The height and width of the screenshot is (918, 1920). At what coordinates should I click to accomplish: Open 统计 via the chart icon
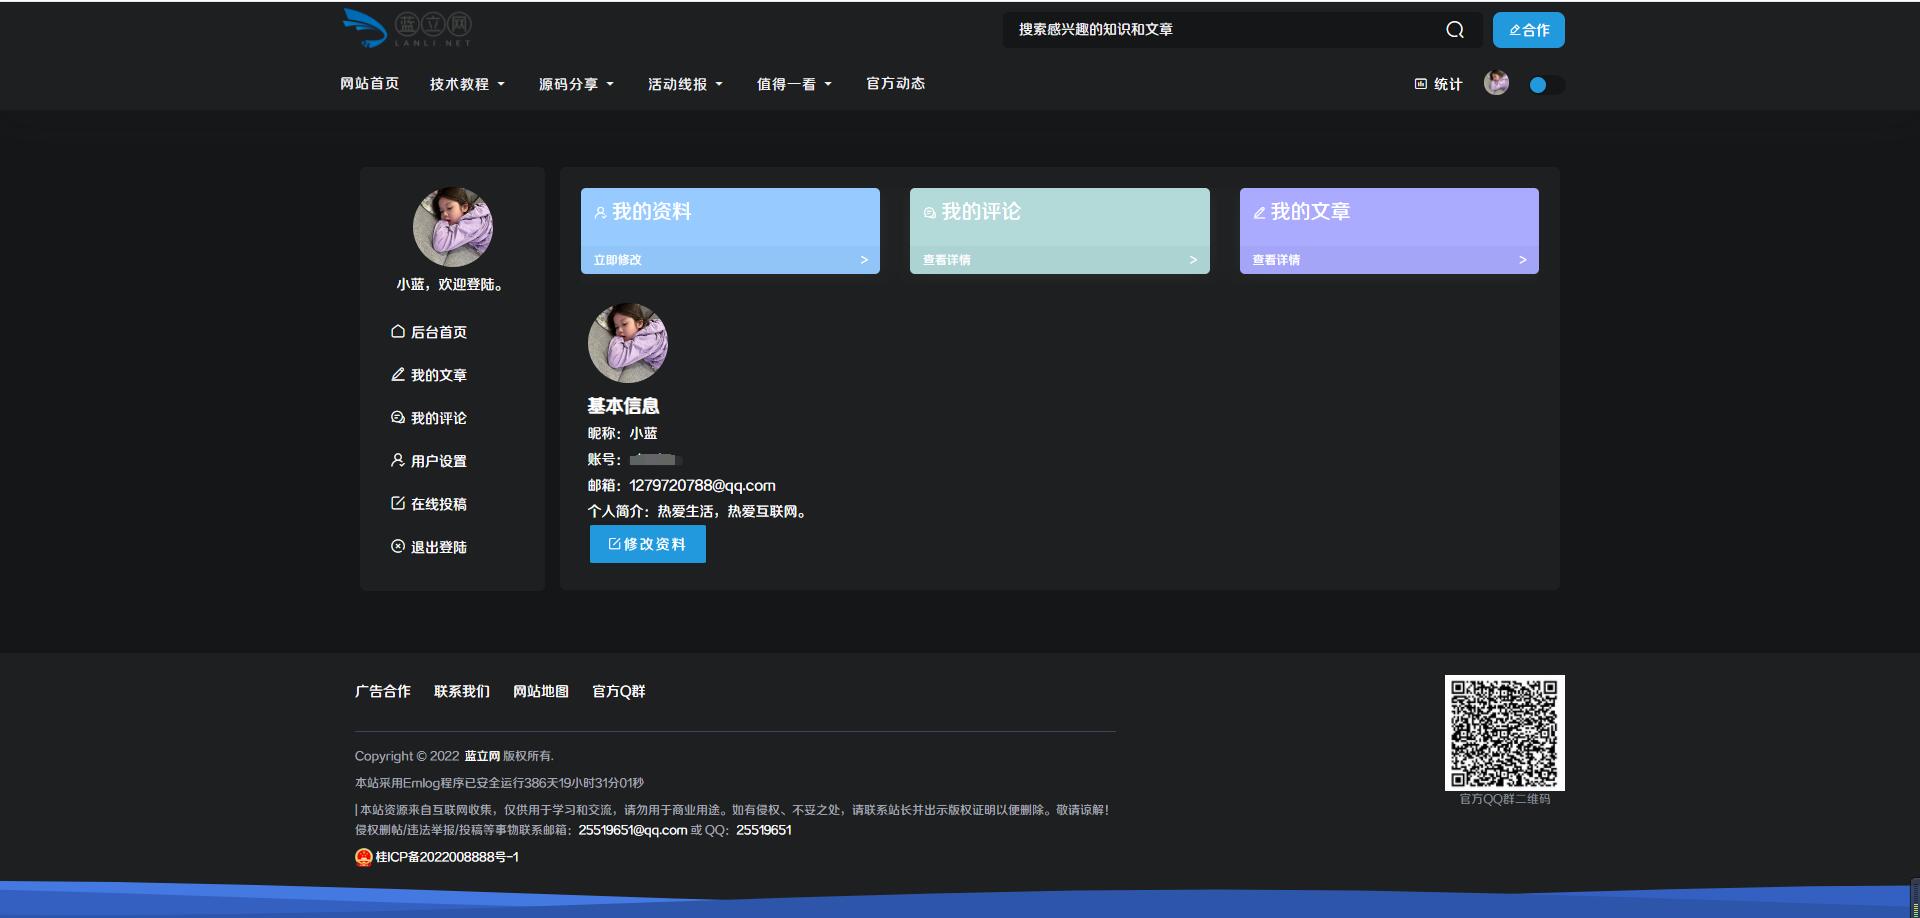tap(1419, 84)
